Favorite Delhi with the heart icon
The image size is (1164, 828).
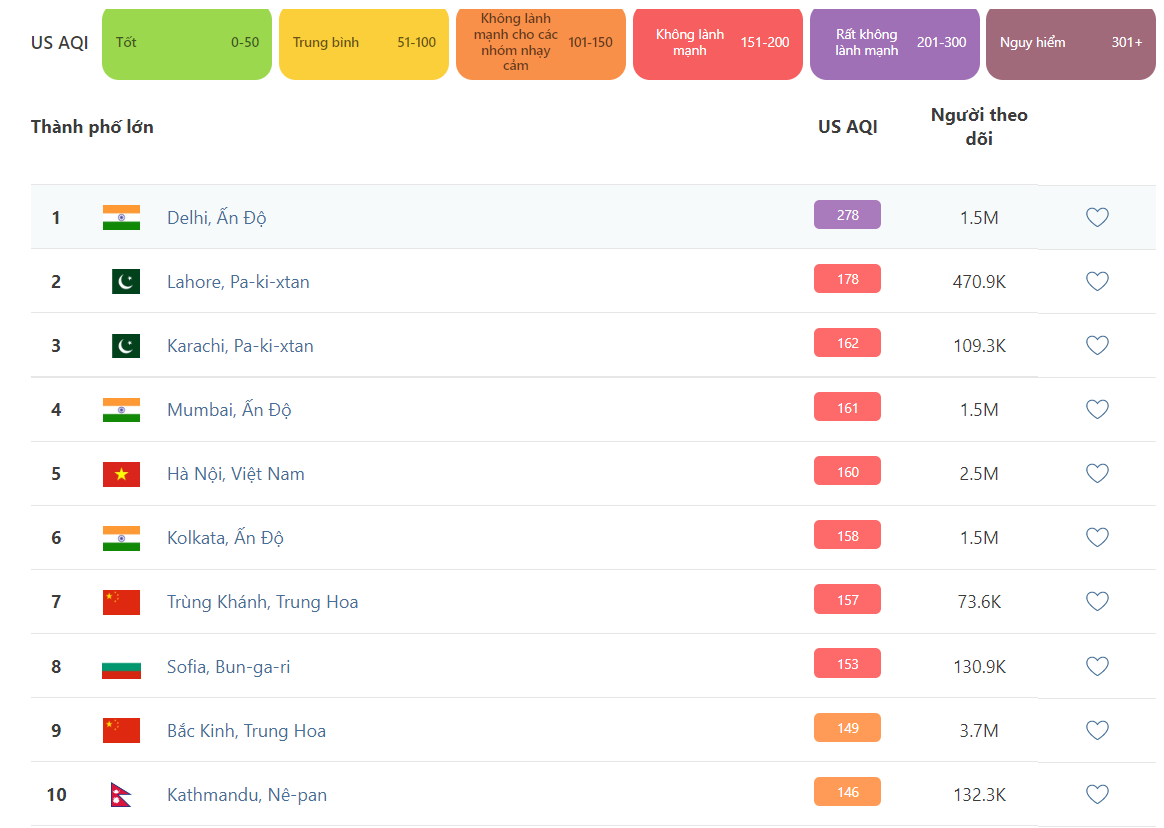point(1097,217)
